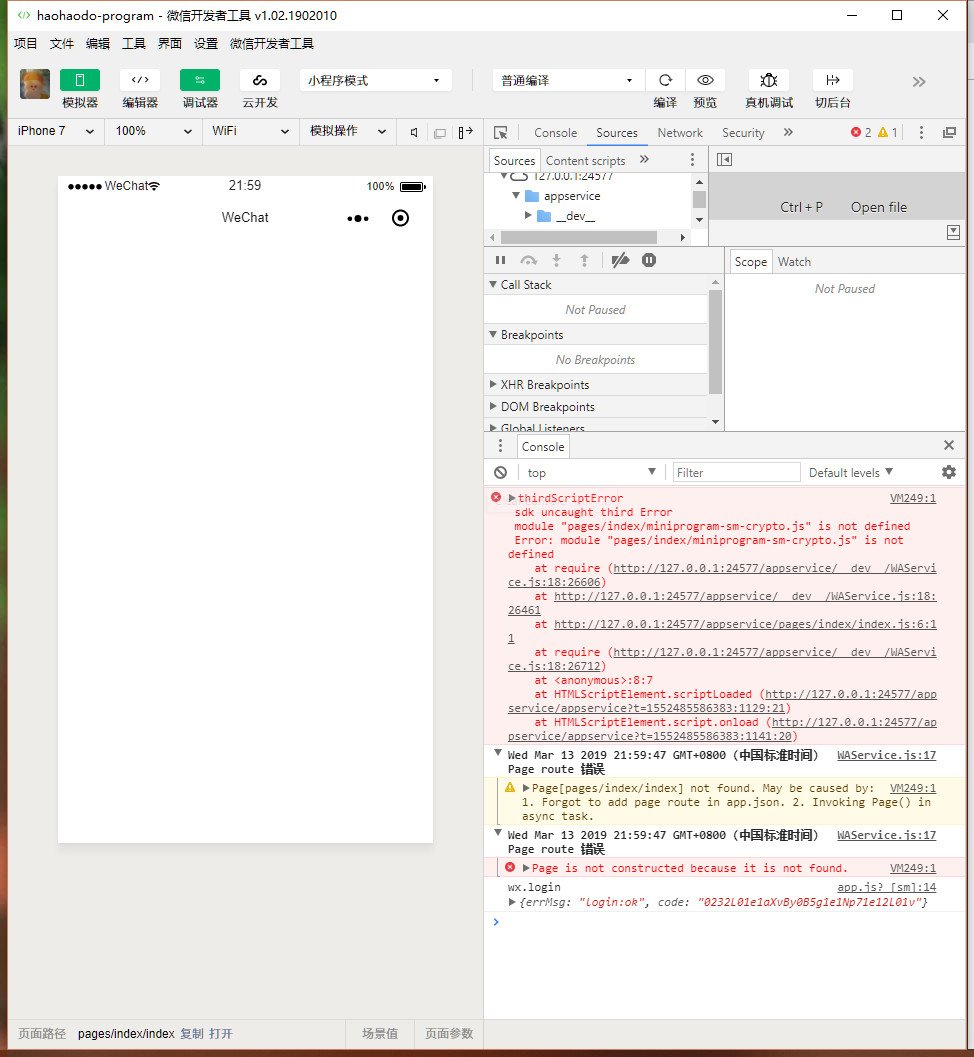Switch to the Network tab
Image resolution: width=974 pixels, height=1057 pixels.
(x=680, y=133)
